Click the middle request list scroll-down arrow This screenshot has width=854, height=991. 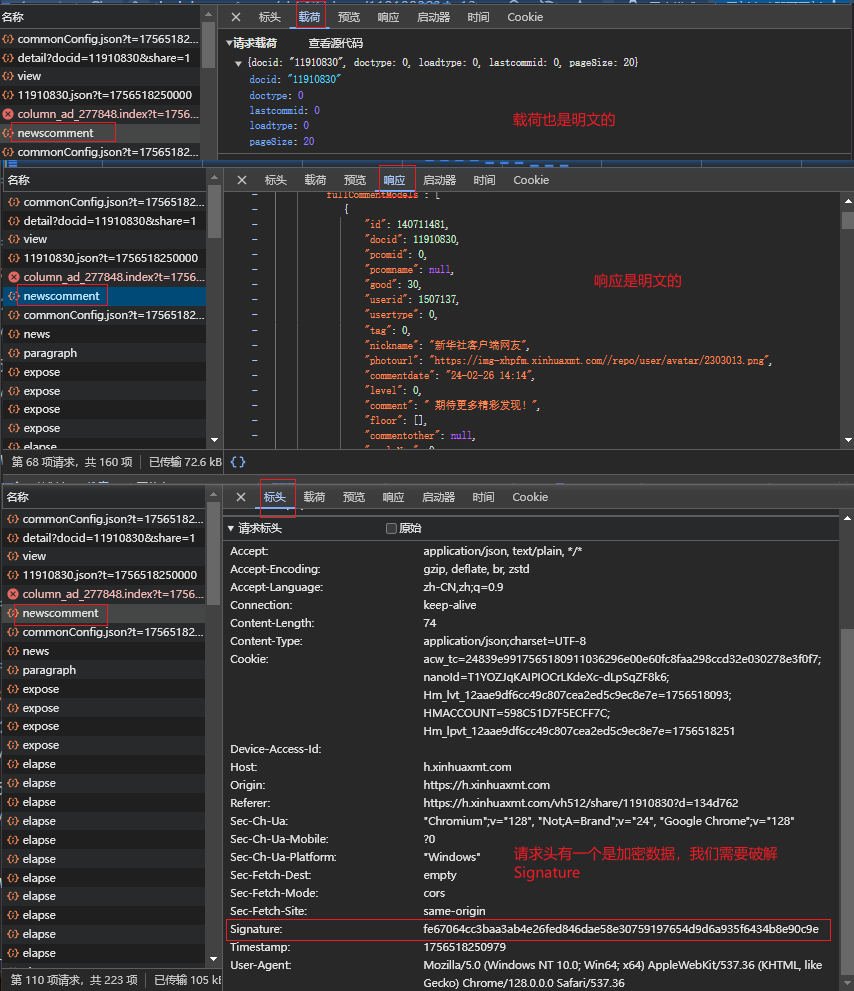coord(214,440)
